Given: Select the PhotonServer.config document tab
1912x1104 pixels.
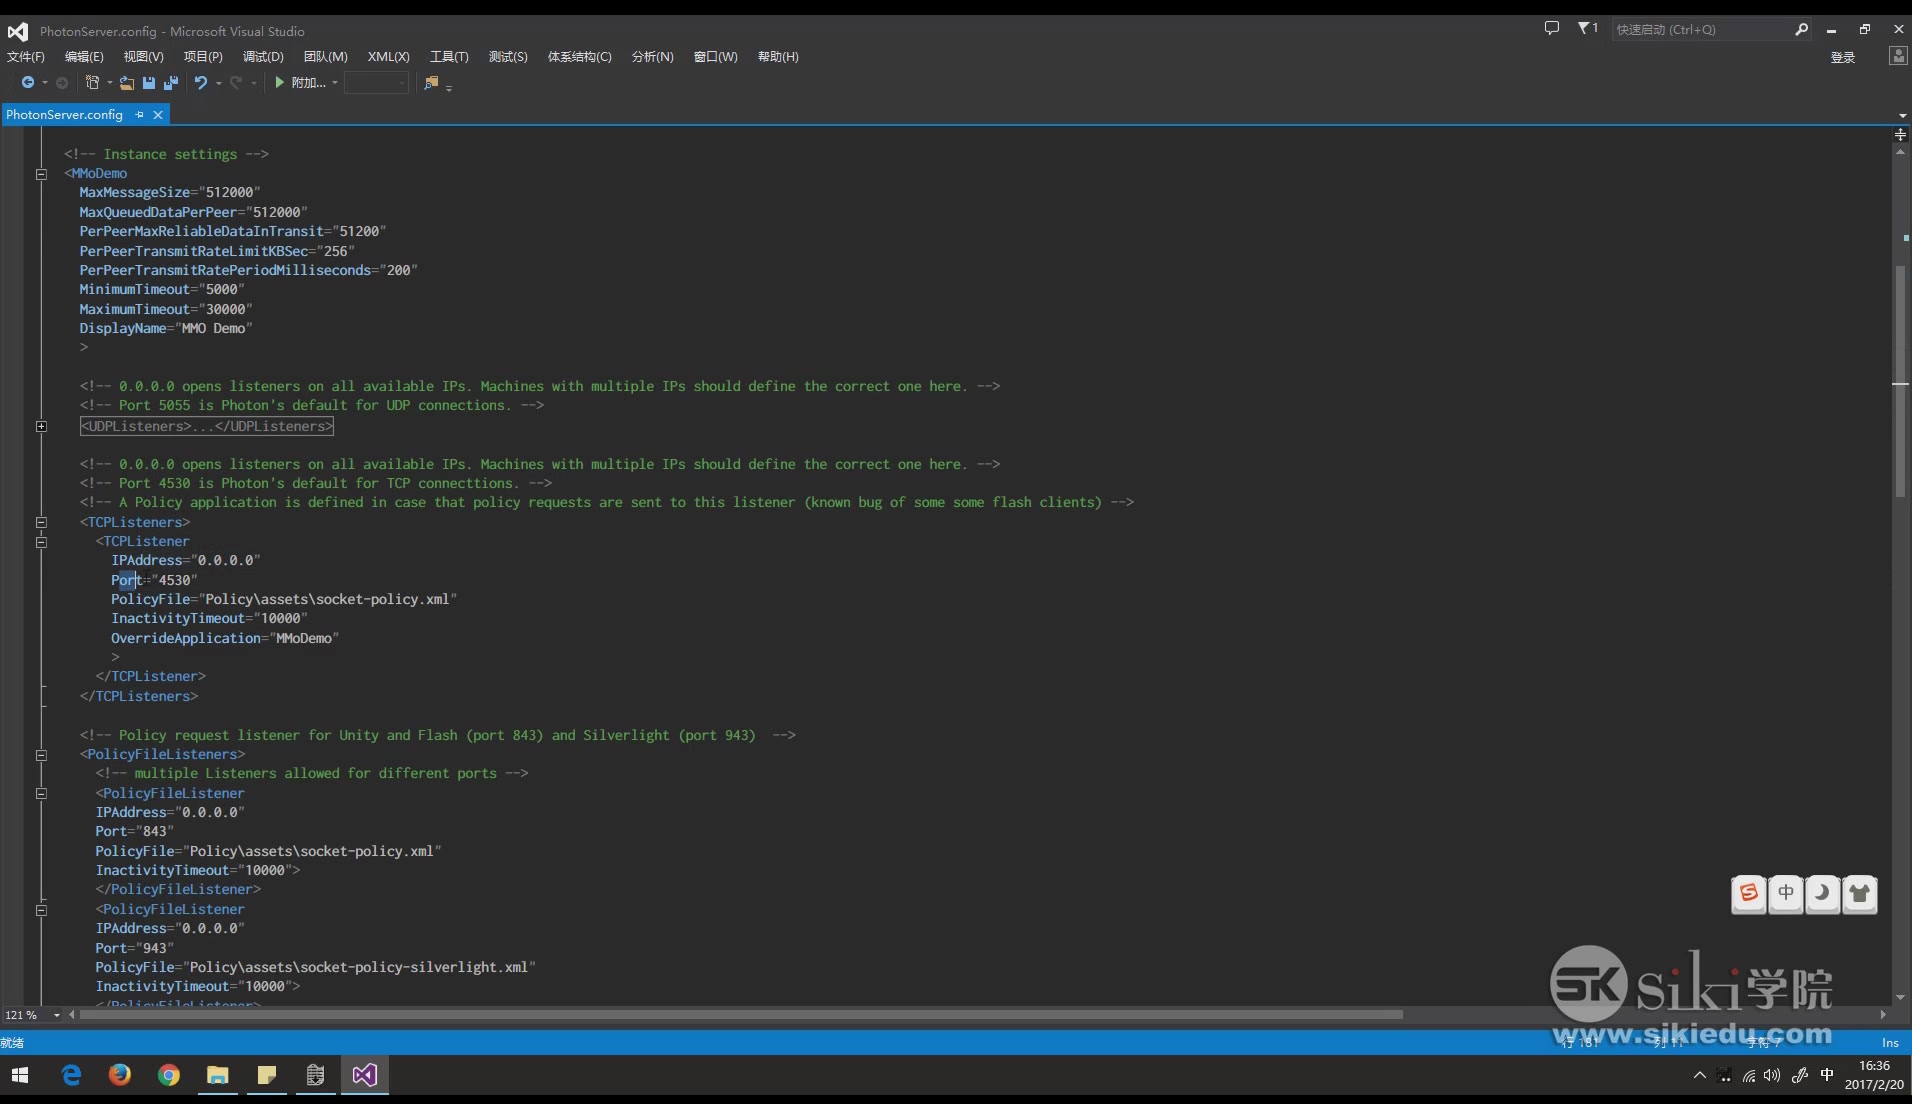Looking at the screenshot, I should tap(65, 115).
